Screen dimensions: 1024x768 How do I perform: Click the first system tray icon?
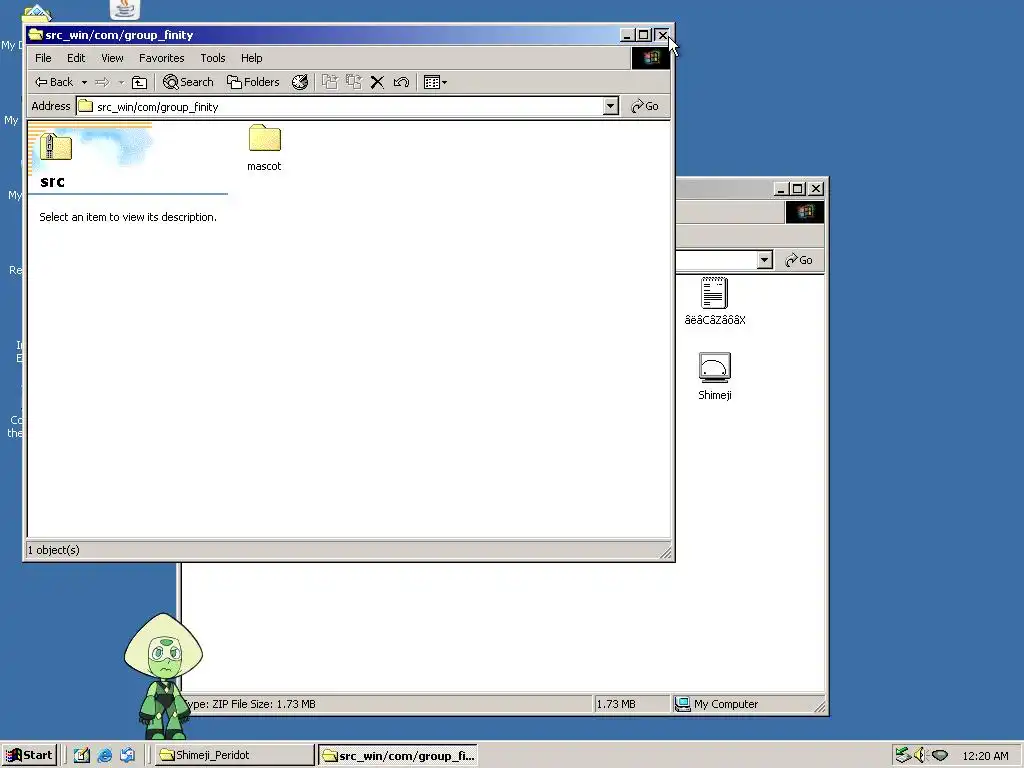tap(903, 755)
